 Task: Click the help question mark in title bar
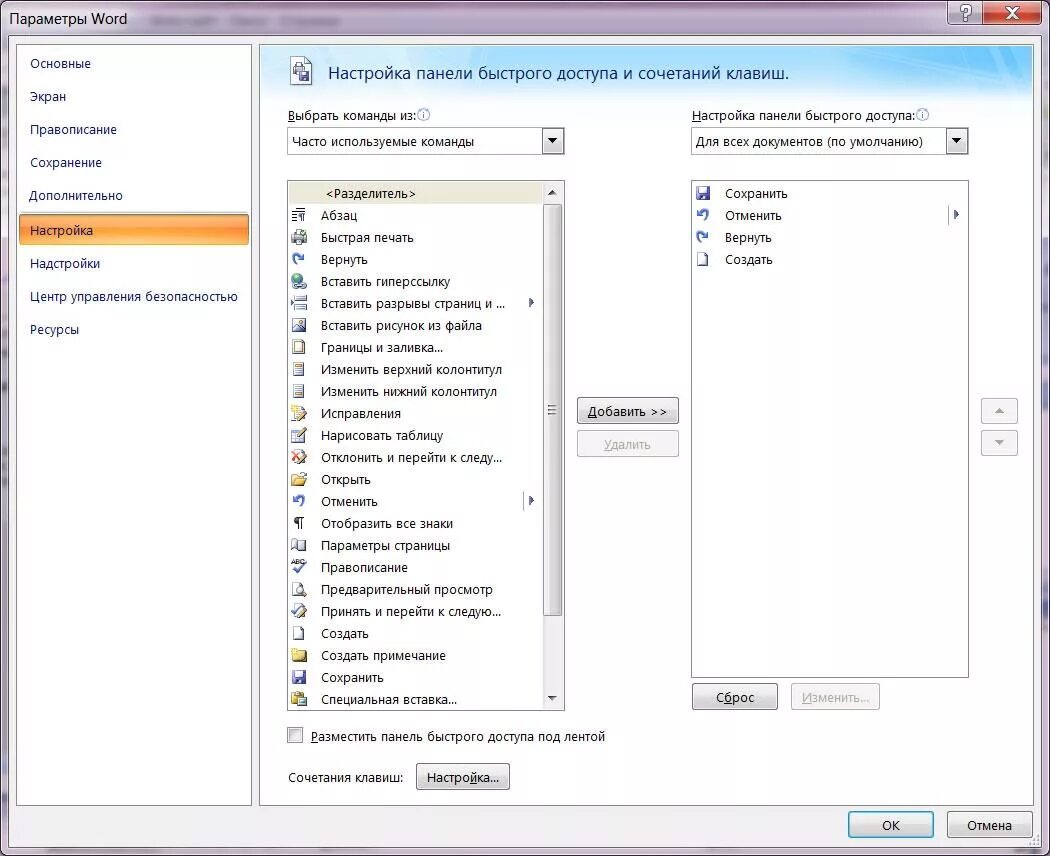coord(966,13)
